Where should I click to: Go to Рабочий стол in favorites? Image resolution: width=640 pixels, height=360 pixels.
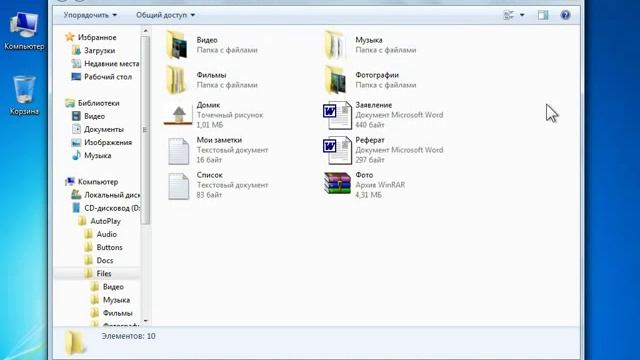pyautogui.click(x=108, y=77)
